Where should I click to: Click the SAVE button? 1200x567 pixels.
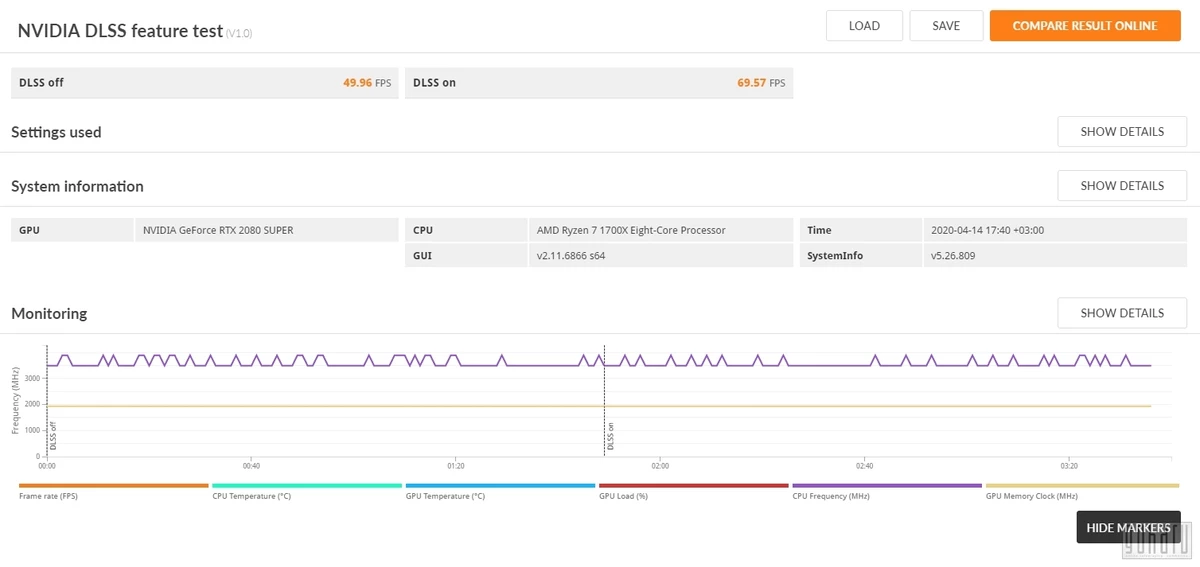coord(946,26)
